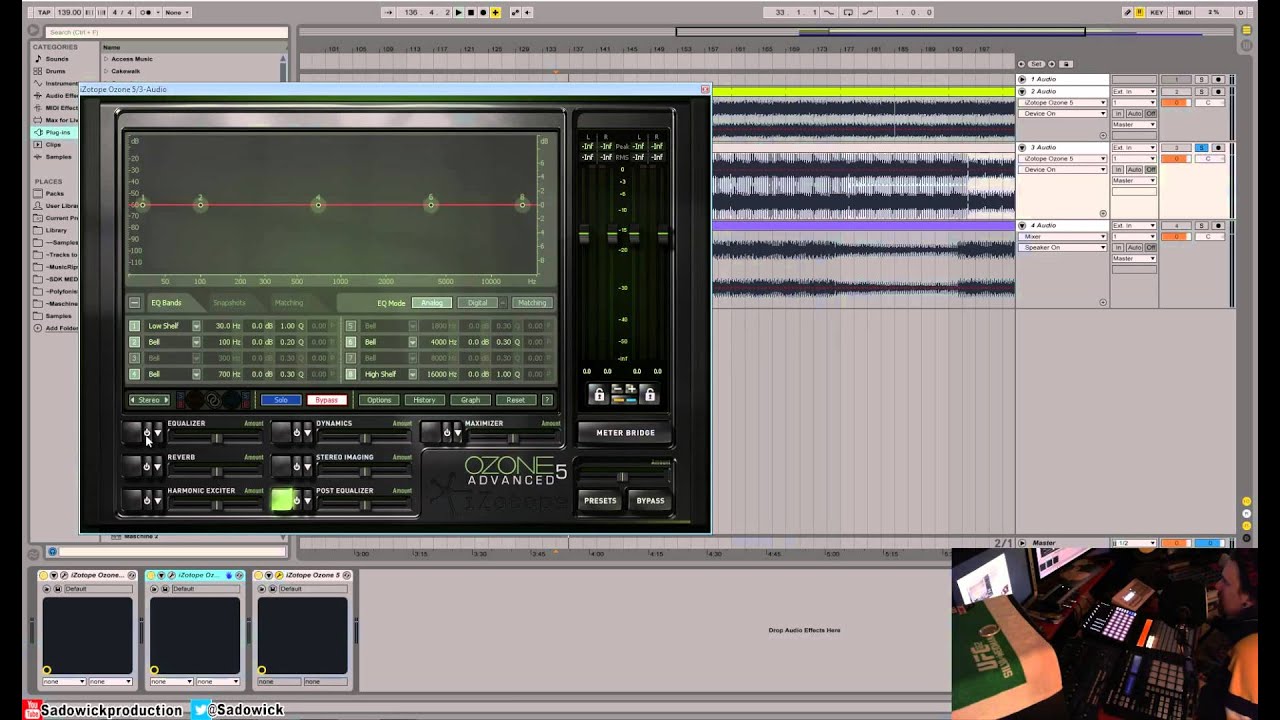
Task: Click the Play button in Ableton transport
Action: click(x=458, y=12)
